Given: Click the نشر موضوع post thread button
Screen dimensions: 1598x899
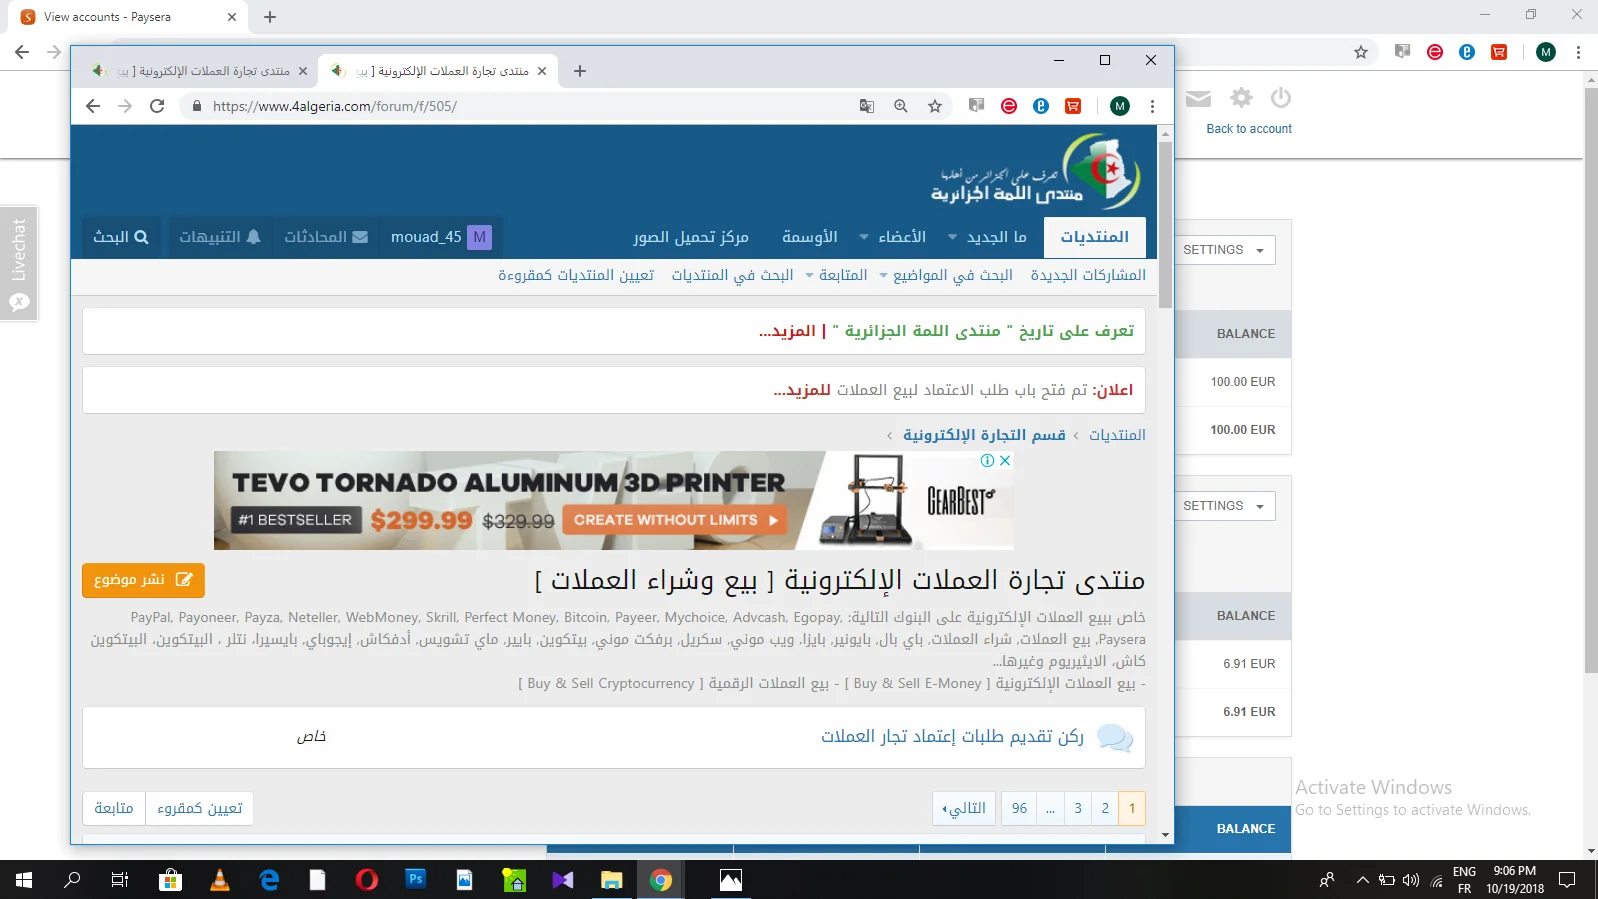Looking at the screenshot, I should pos(143,580).
